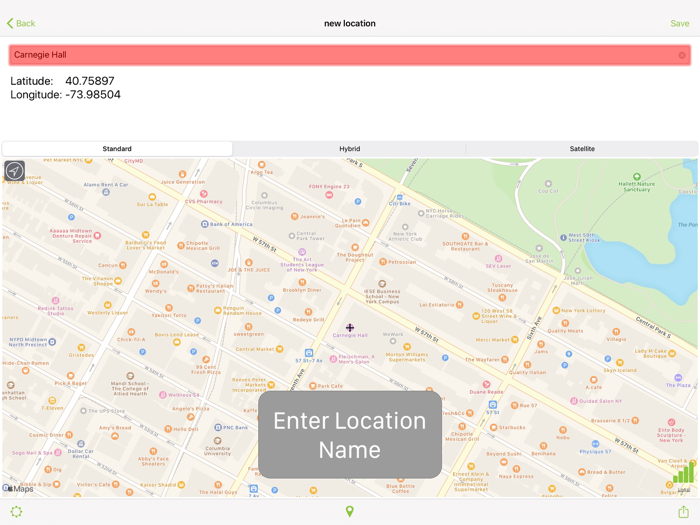Select the Carnegie Hall crosshair marker
700x525 pixels.
(350, 328)
